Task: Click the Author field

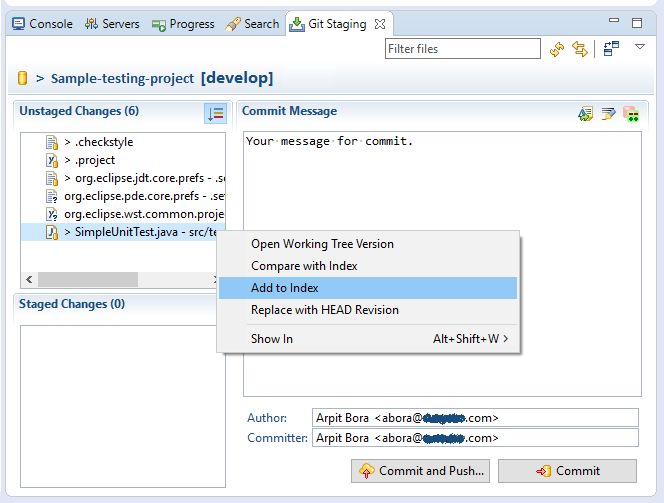Action: pos(475,418)
